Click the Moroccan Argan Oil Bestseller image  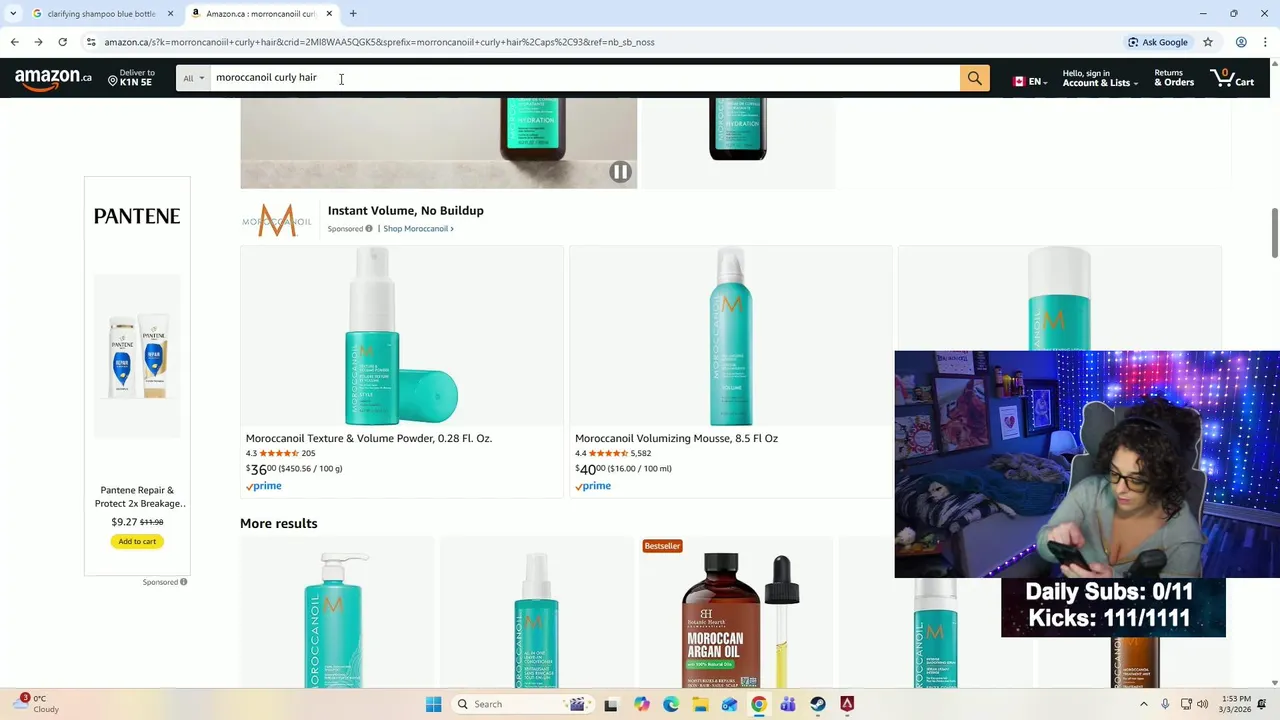738,620
